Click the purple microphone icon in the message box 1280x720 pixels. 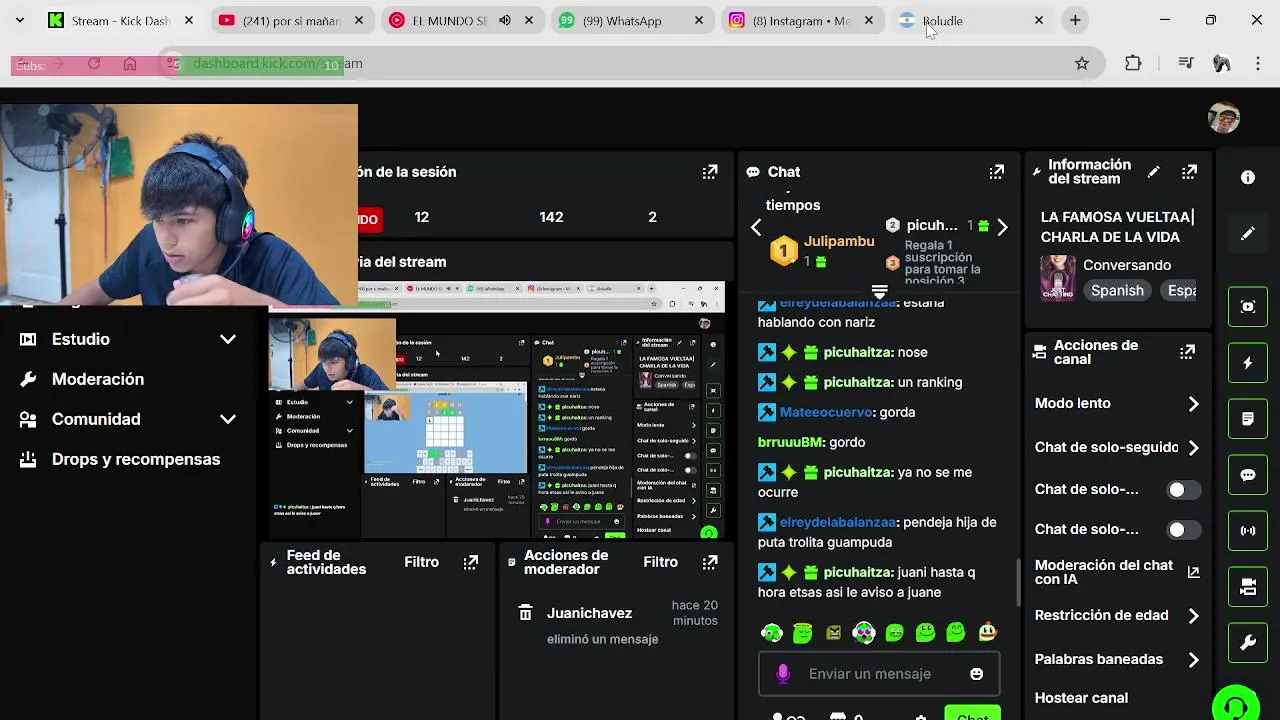pos(783,674)
